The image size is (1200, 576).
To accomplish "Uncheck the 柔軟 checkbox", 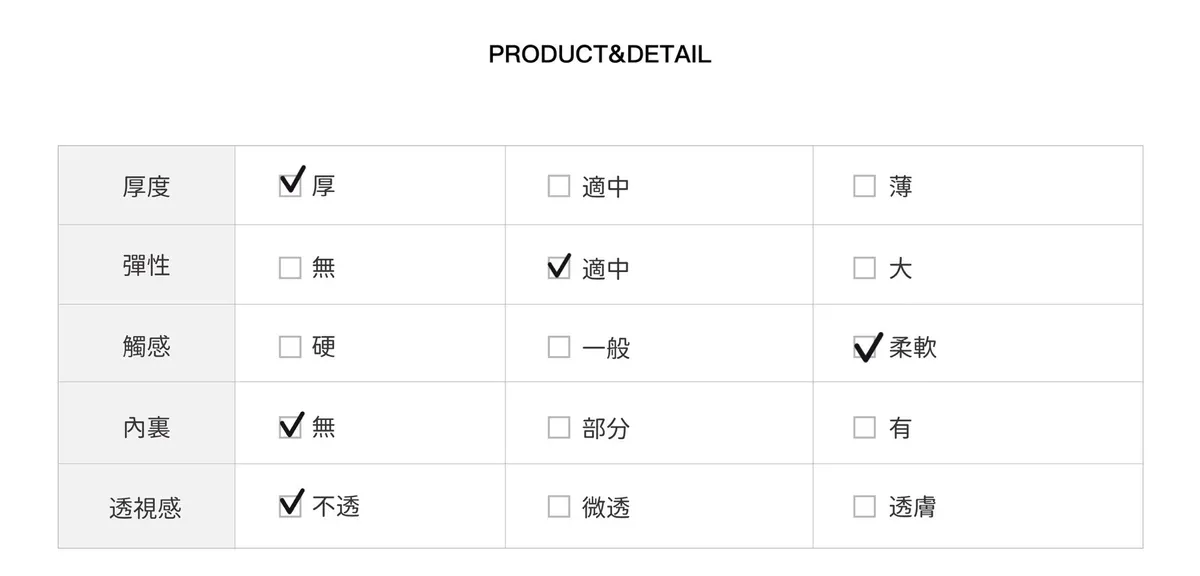I will click(x=864, y=348).
